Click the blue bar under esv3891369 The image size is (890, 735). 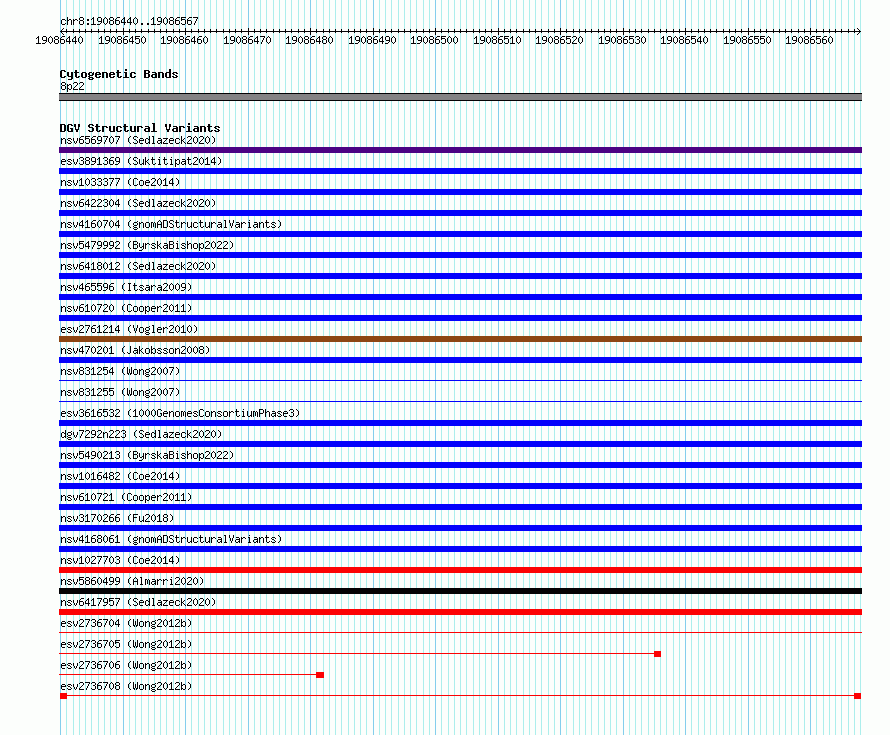pos(460,171)
